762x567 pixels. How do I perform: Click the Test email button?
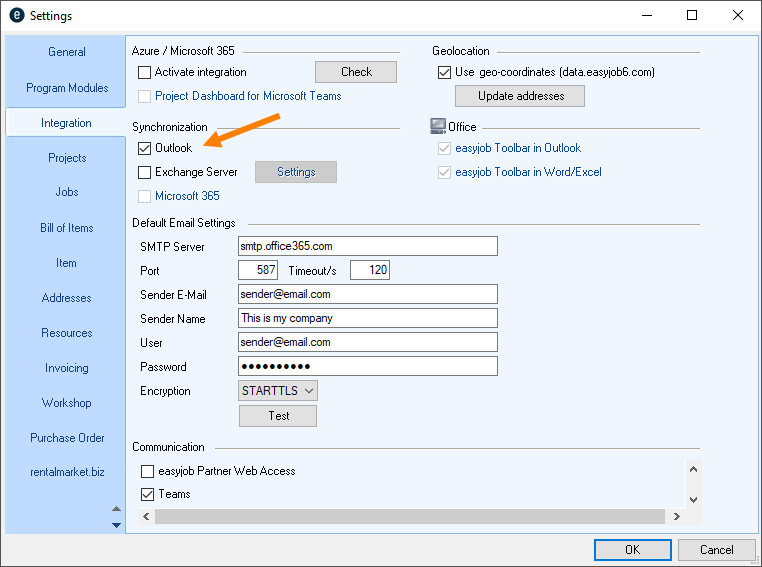(278, 416)
